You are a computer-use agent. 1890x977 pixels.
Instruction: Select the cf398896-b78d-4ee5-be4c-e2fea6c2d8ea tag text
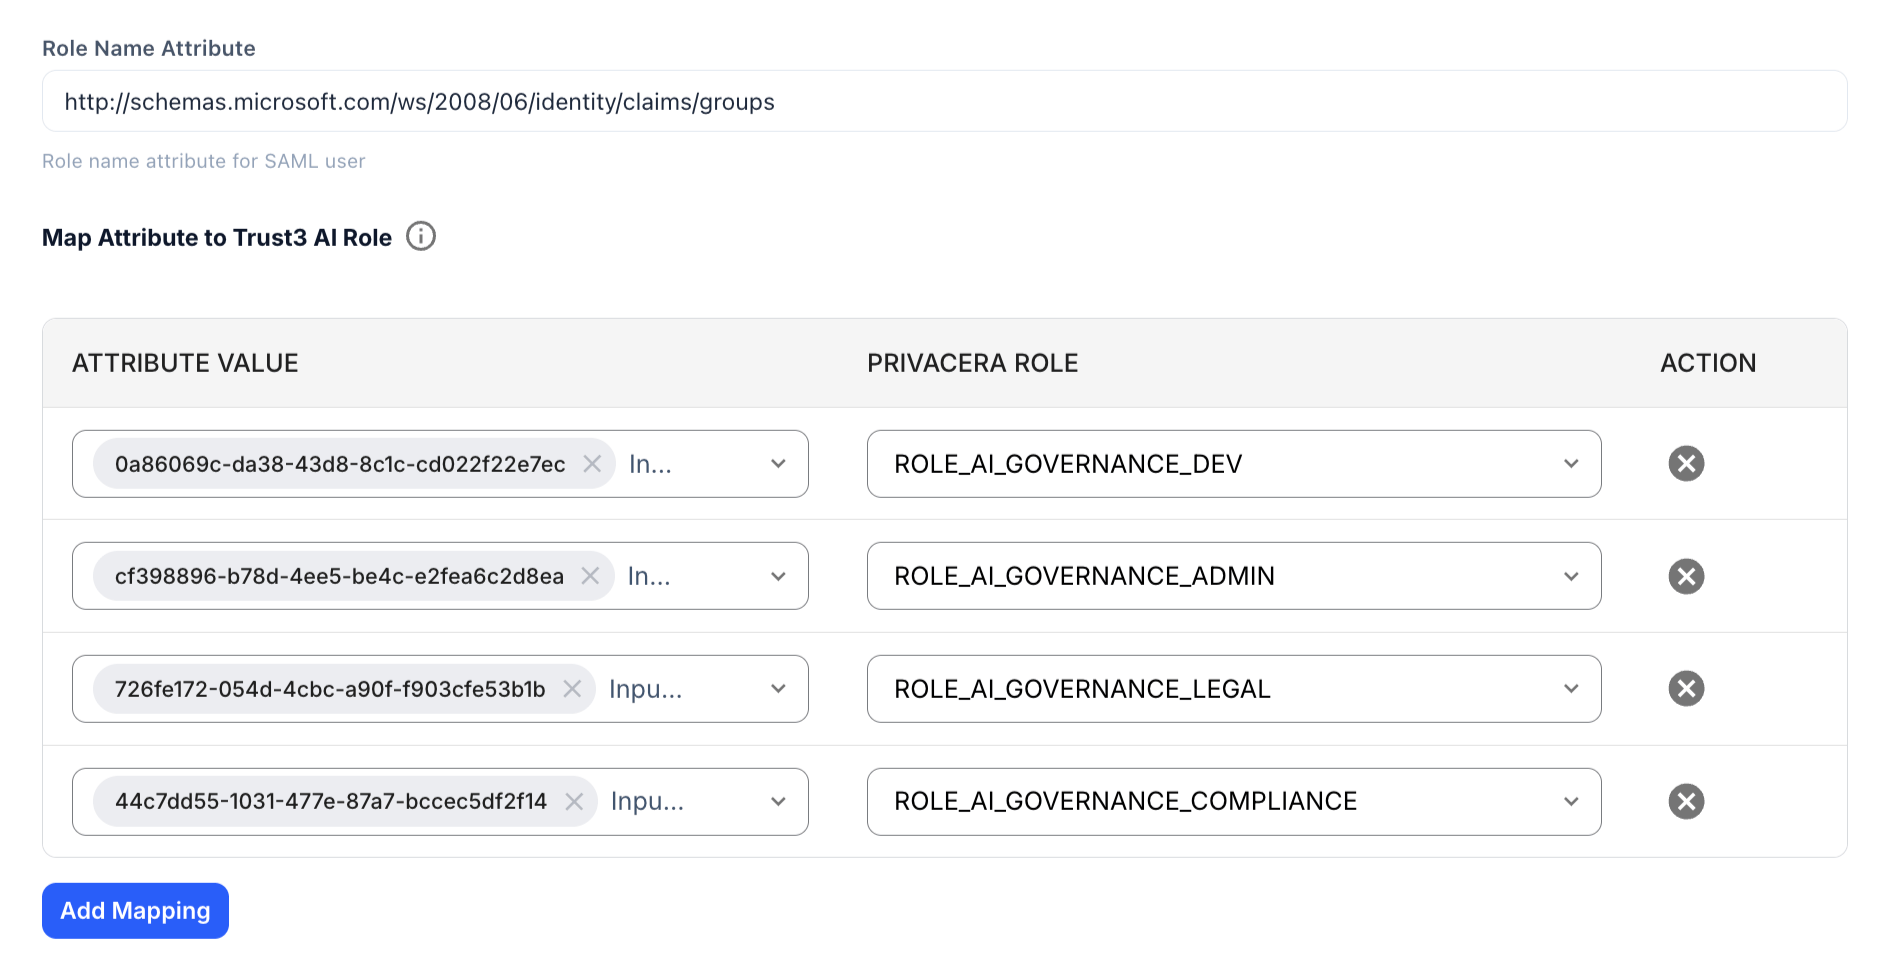339,576
